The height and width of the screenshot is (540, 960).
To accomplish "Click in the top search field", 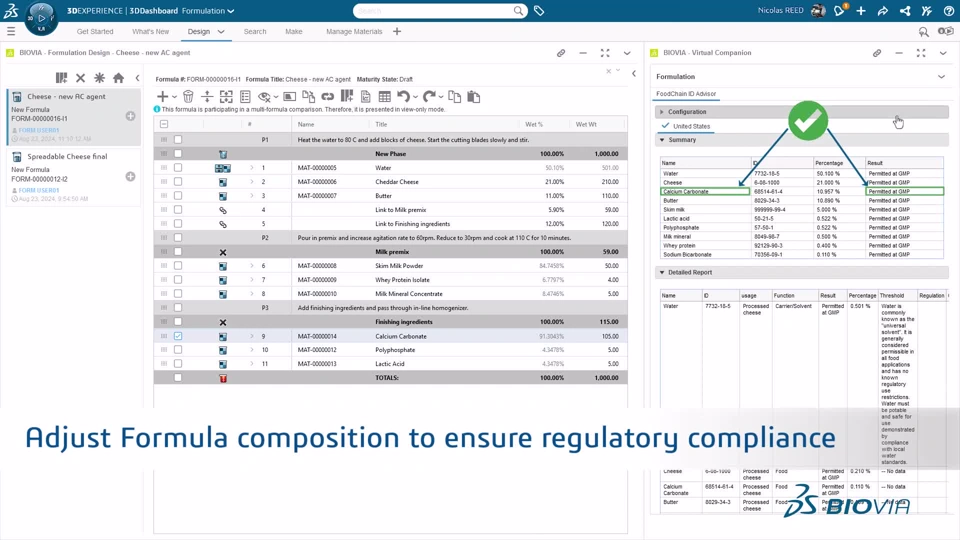I will coord(433,10).
